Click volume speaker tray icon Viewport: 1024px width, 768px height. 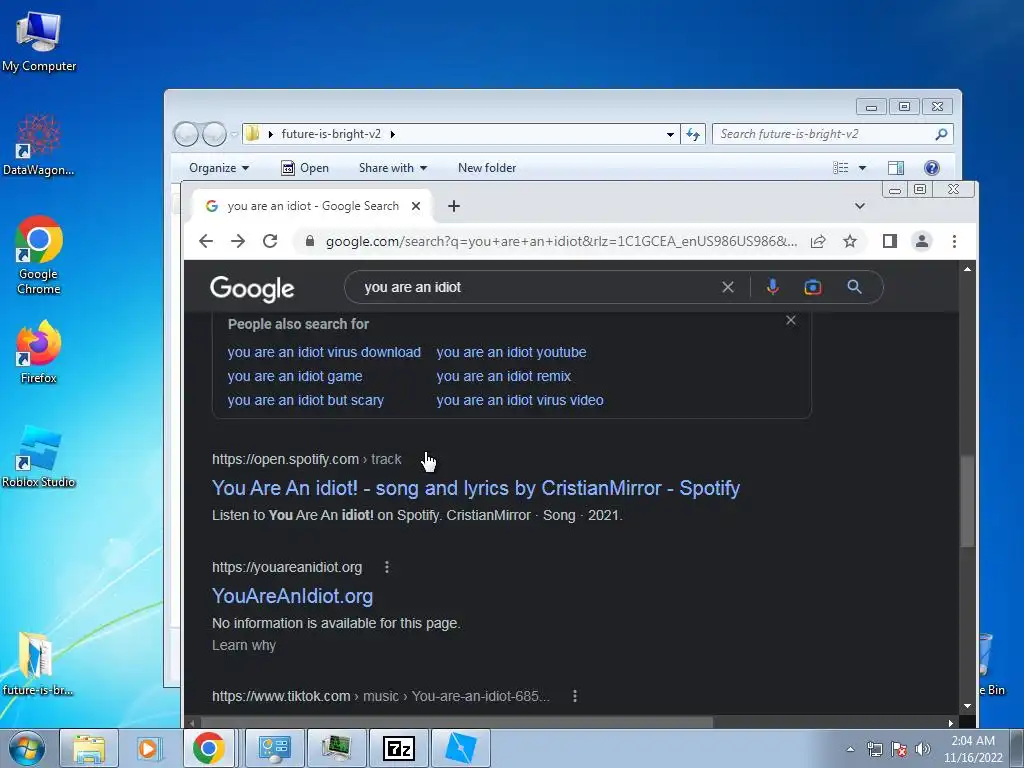(923, 749)
